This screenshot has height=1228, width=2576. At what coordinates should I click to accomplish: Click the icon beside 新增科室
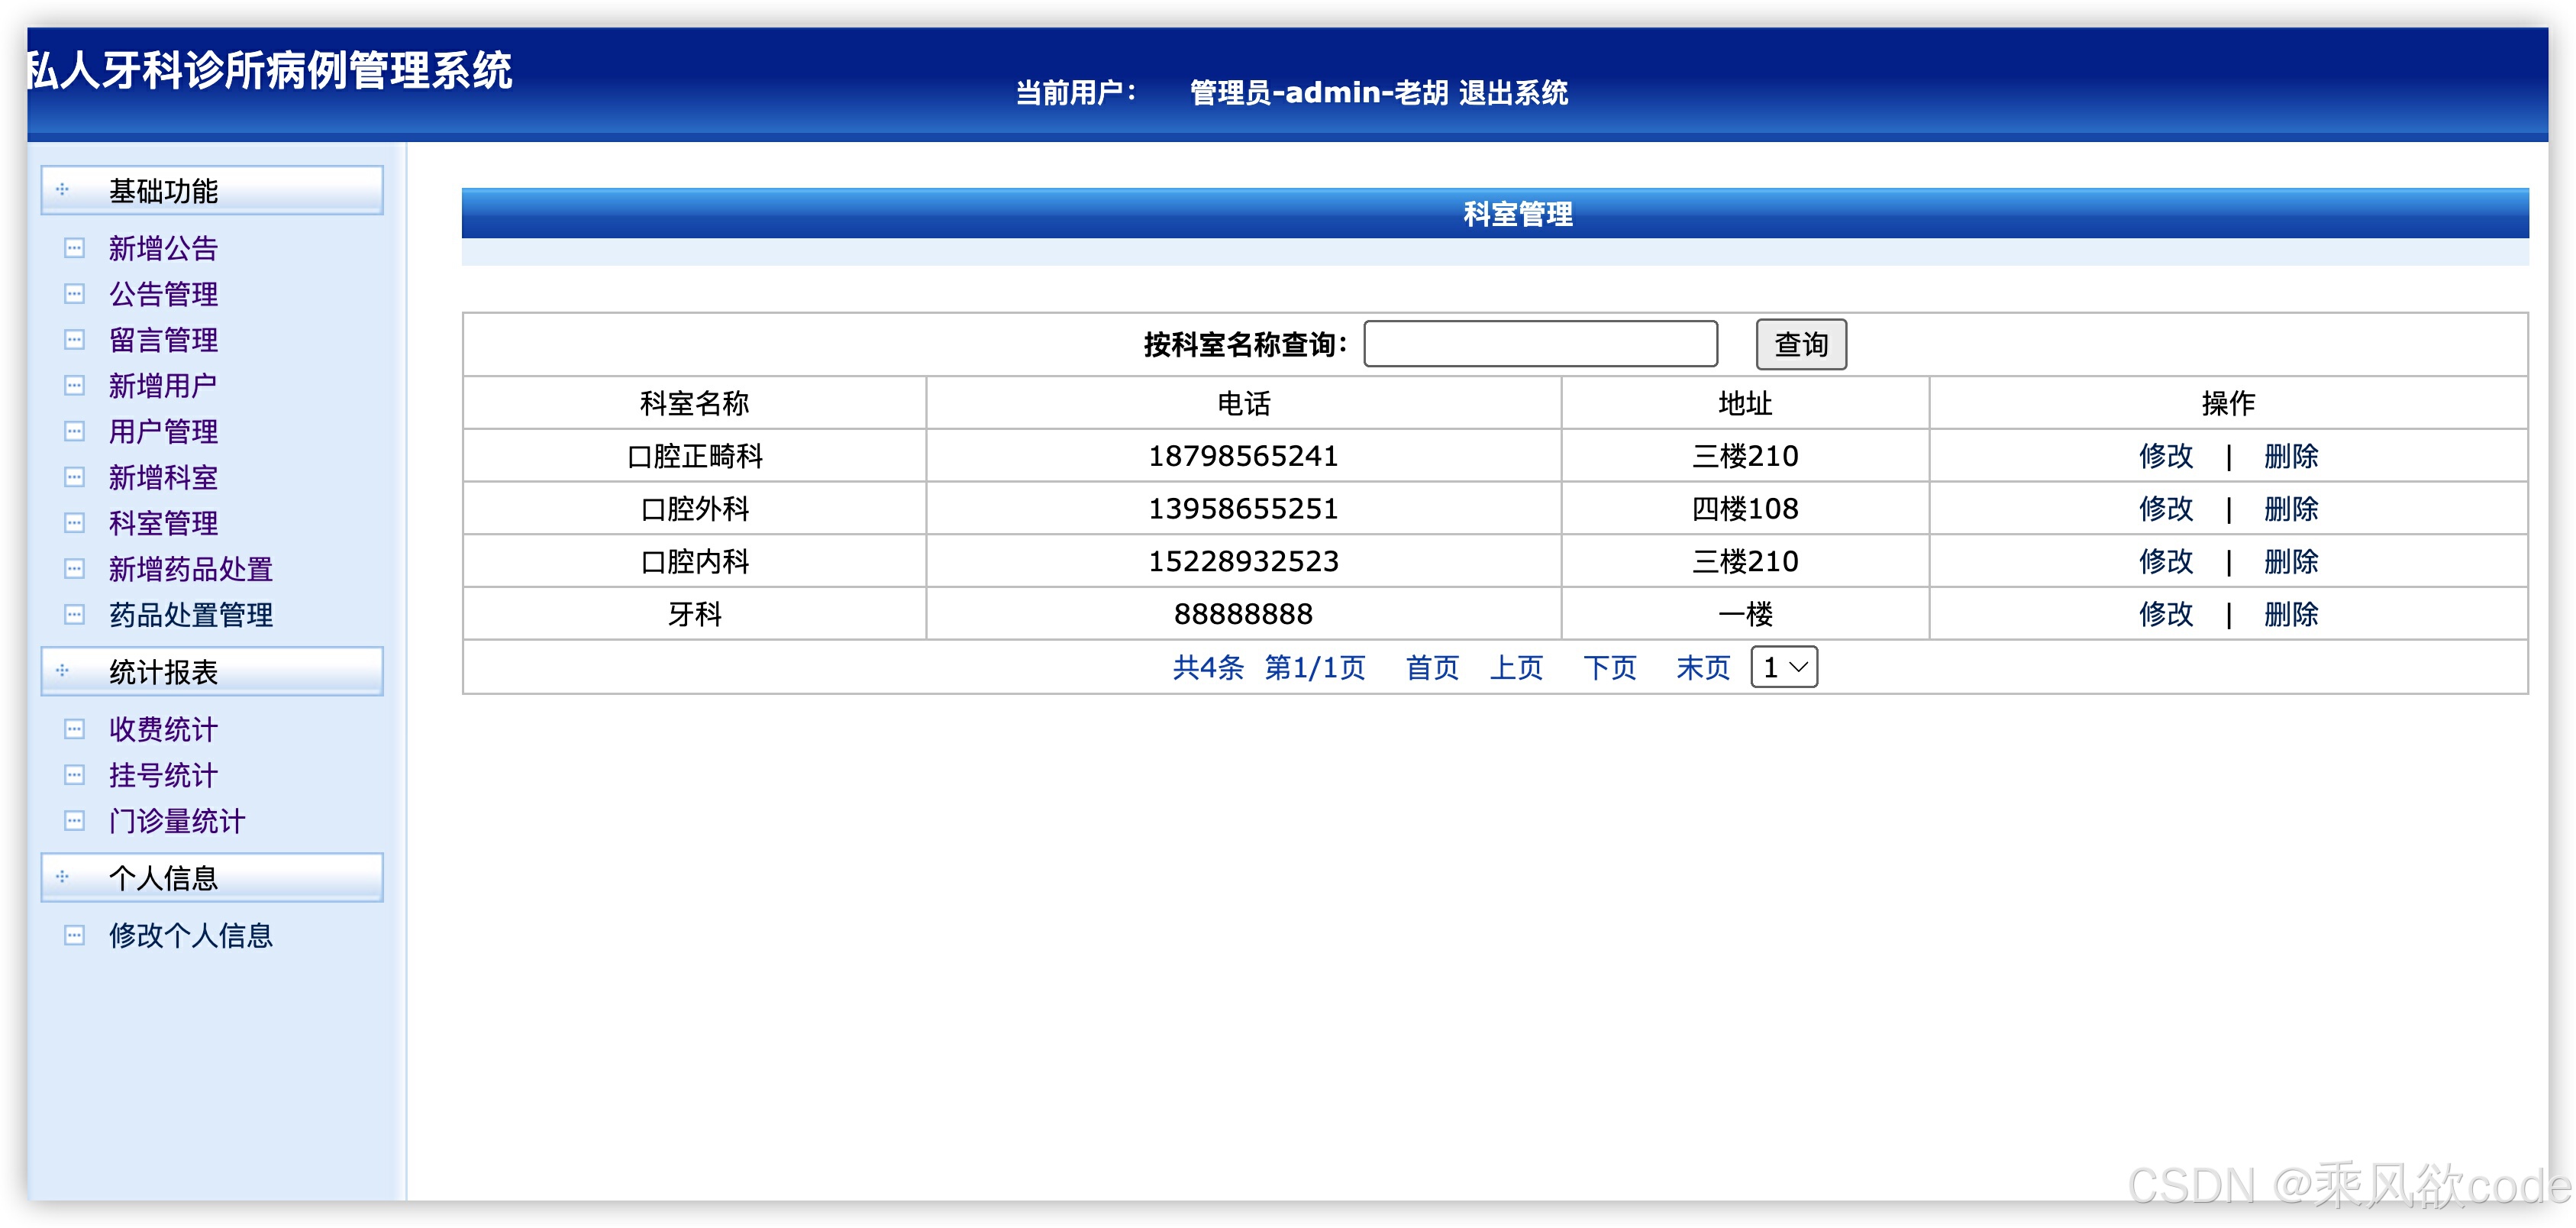click(74, 477)
